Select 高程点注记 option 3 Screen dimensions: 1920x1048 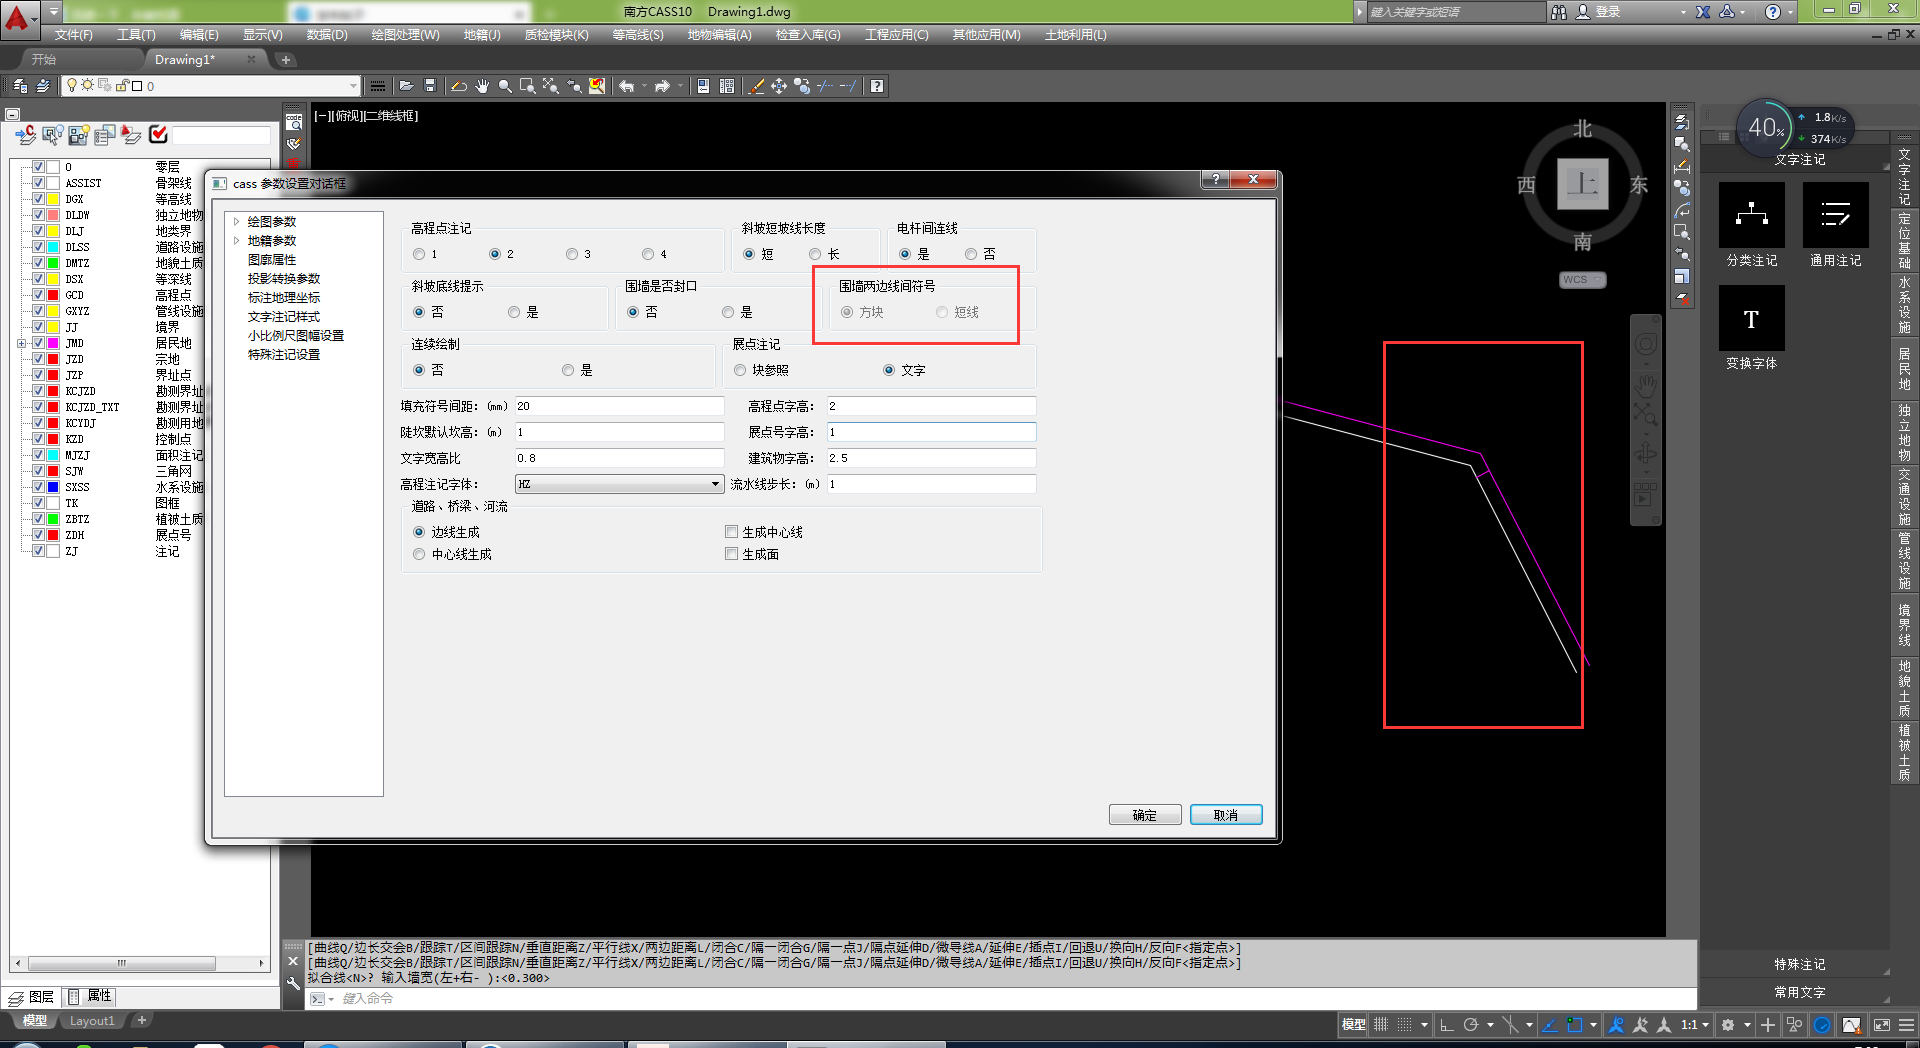pos(572,254)
